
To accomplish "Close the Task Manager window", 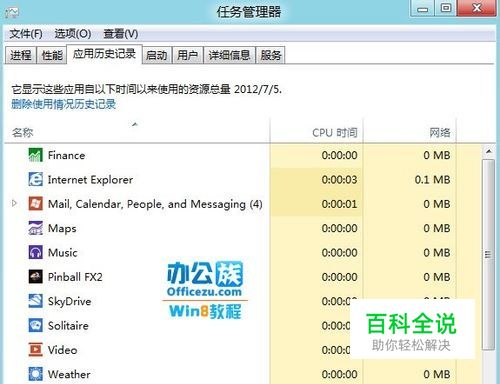I will point(477,8).
